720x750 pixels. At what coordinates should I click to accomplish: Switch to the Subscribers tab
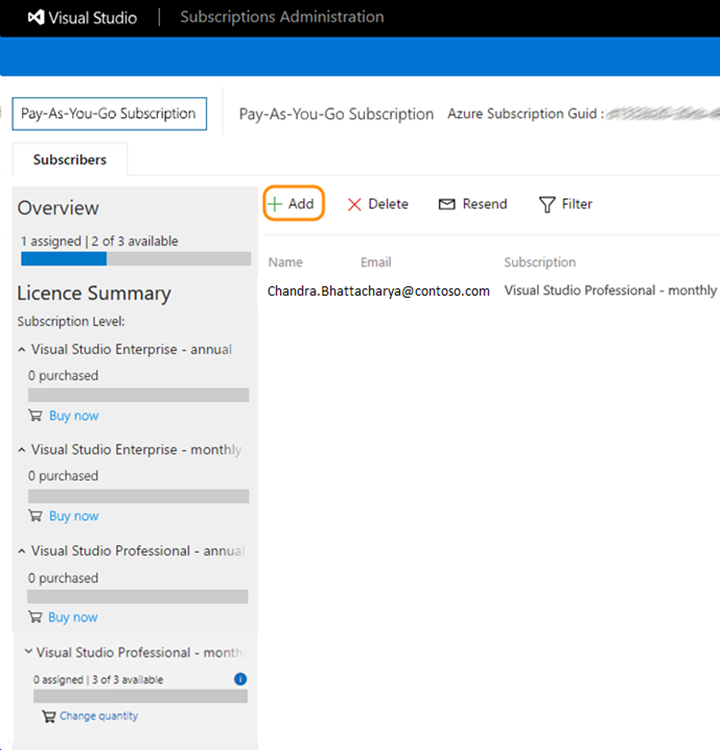point(69,160)
